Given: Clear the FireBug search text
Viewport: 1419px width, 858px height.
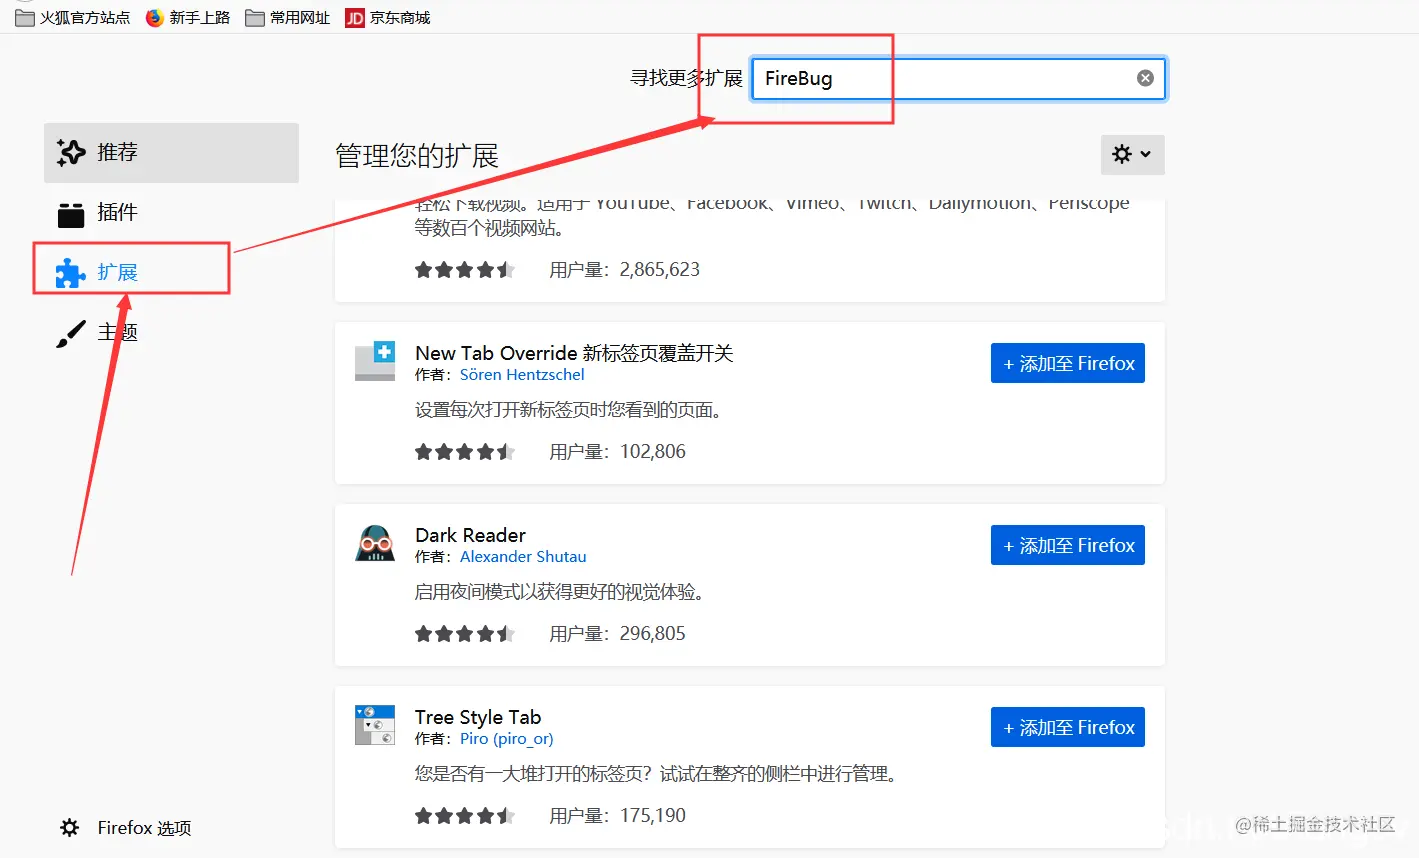Looking at the screenshot, I should point(1145,78).
